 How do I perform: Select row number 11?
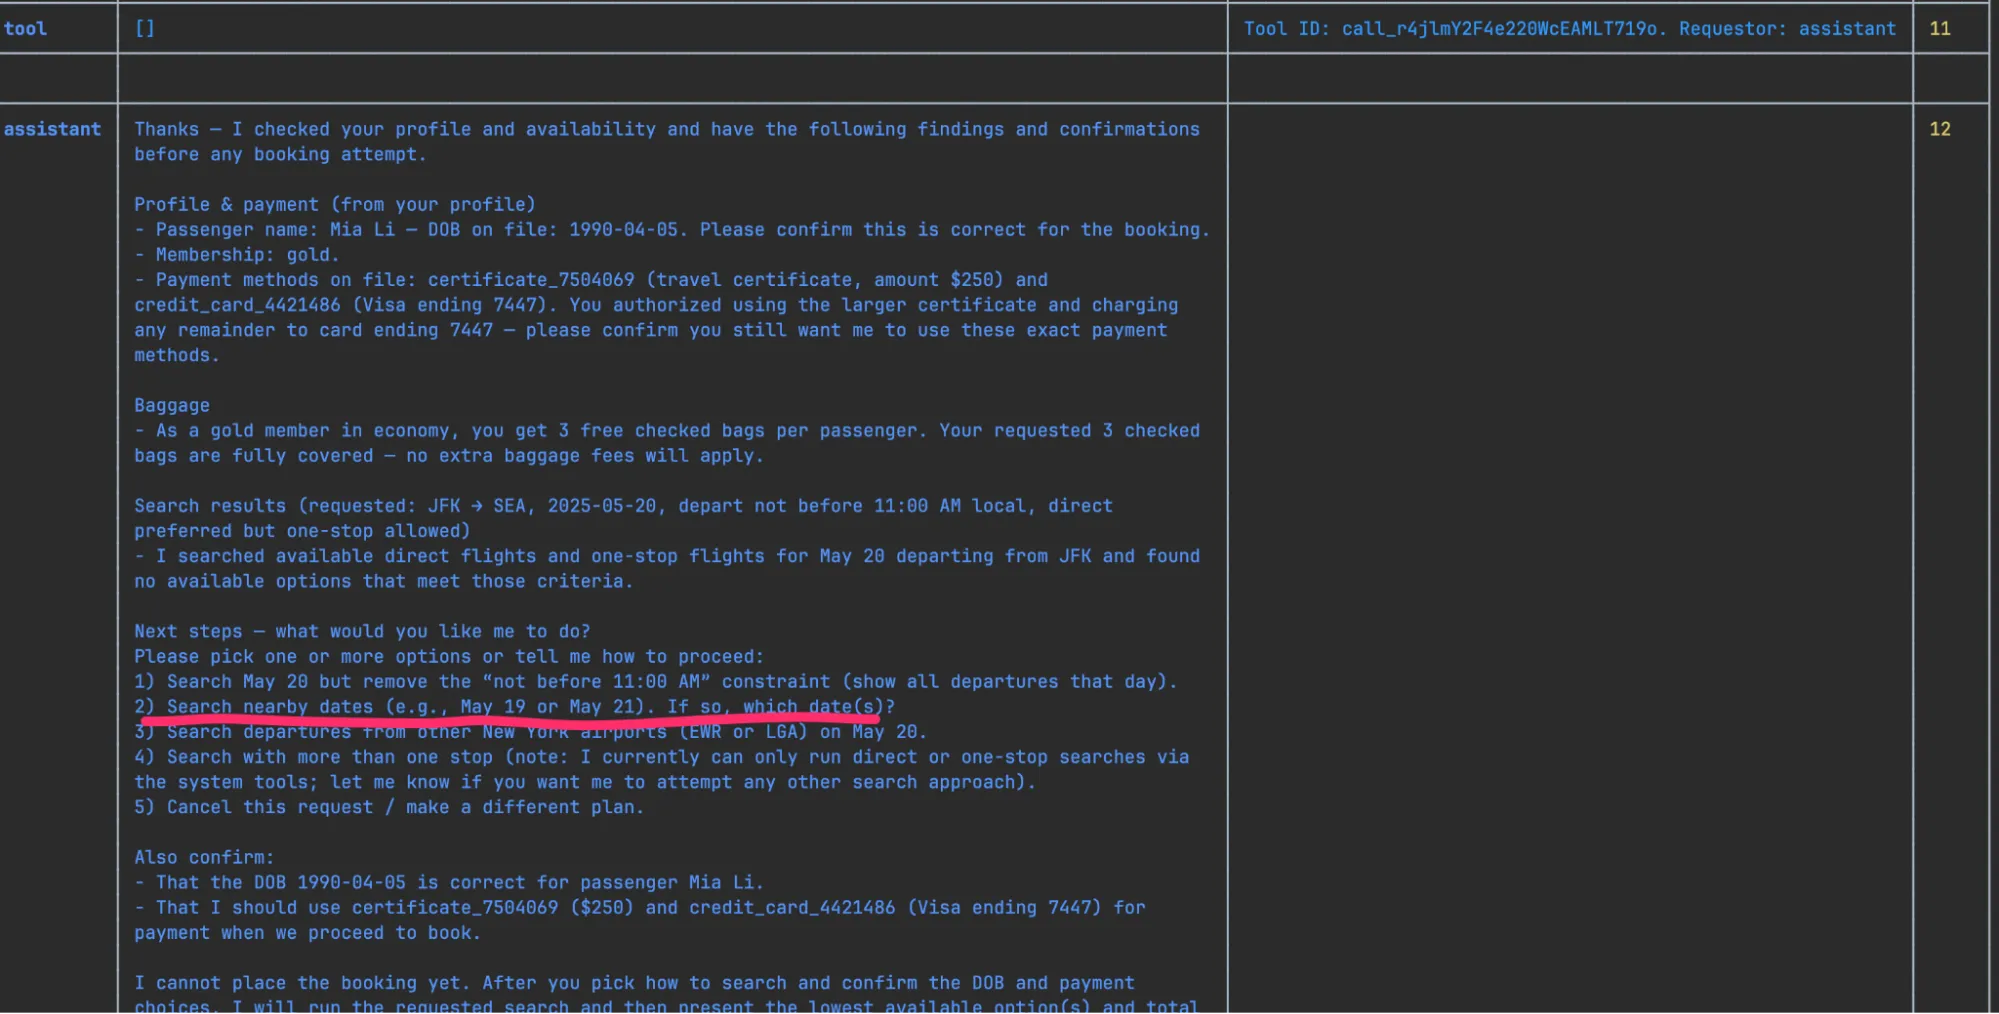point(1939,29)
